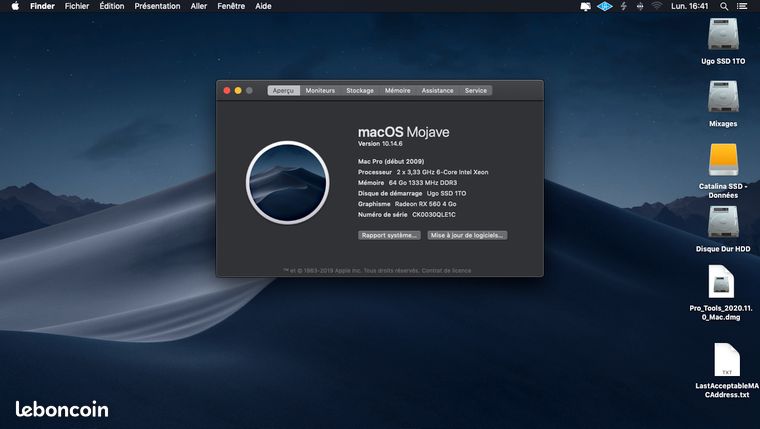Screen dimensions: 760x429
Task: Click the 64 Go 1333 MHz DDR3 text
Action: (423, 183)
